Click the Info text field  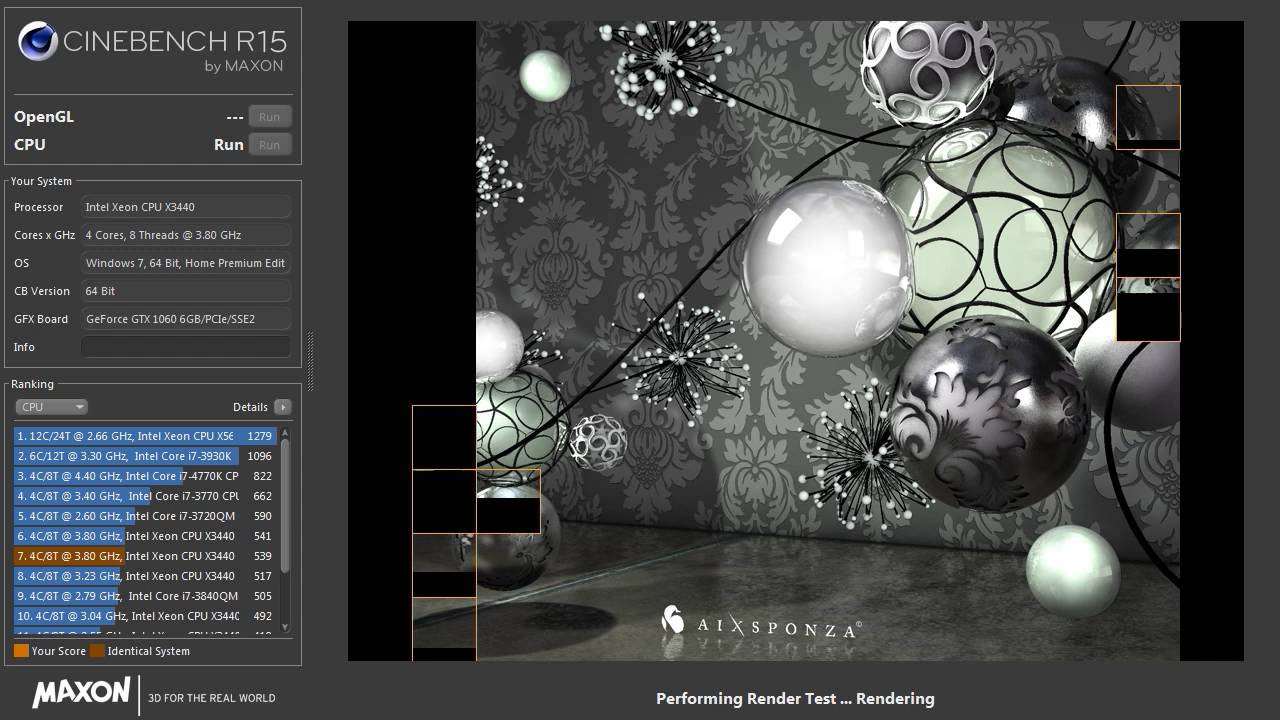click(x=186, y=347)
